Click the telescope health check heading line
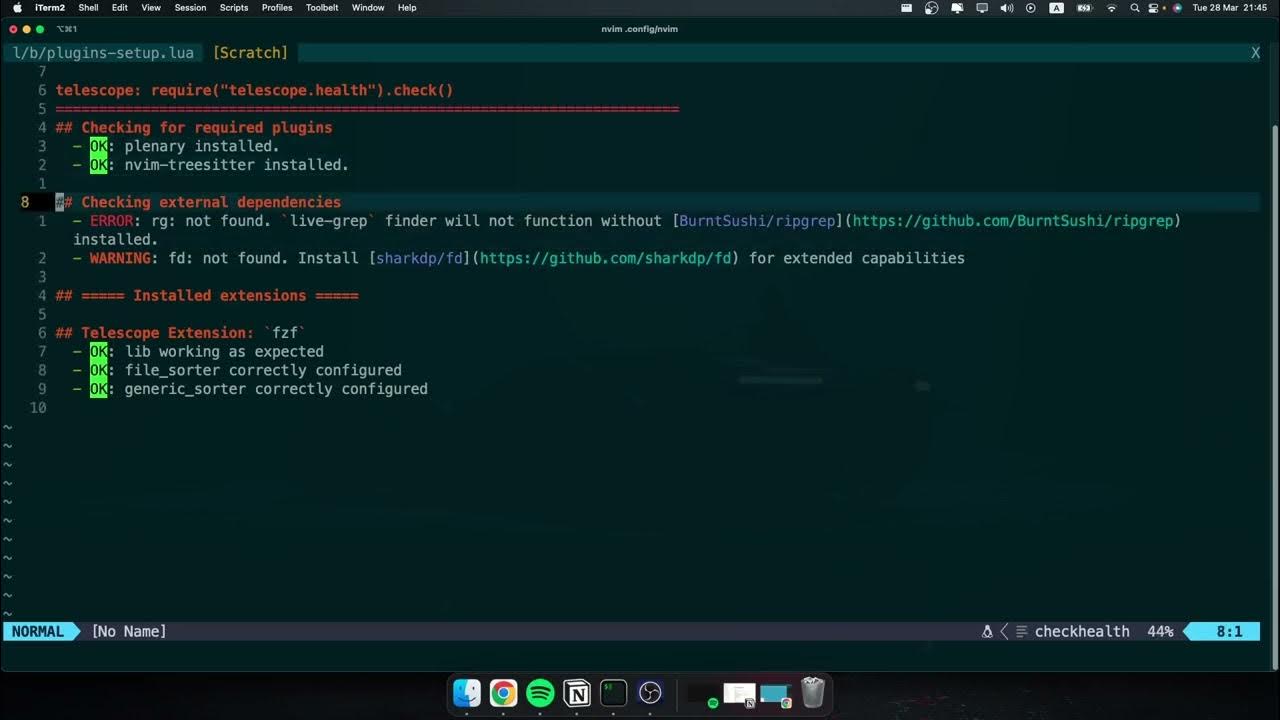The image size is (1280, 720). pos(254,90)
